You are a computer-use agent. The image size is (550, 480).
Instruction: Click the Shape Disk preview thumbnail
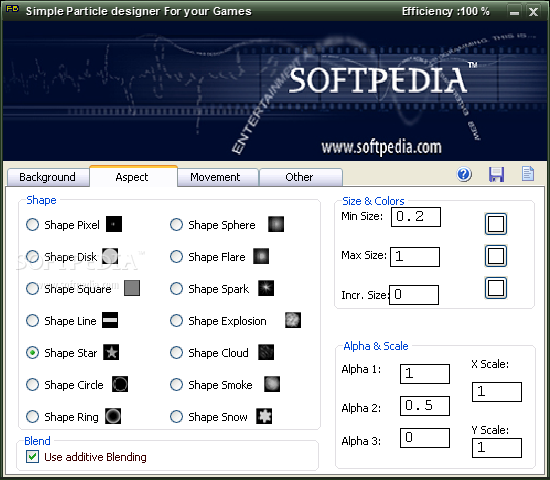coord(110,256)
